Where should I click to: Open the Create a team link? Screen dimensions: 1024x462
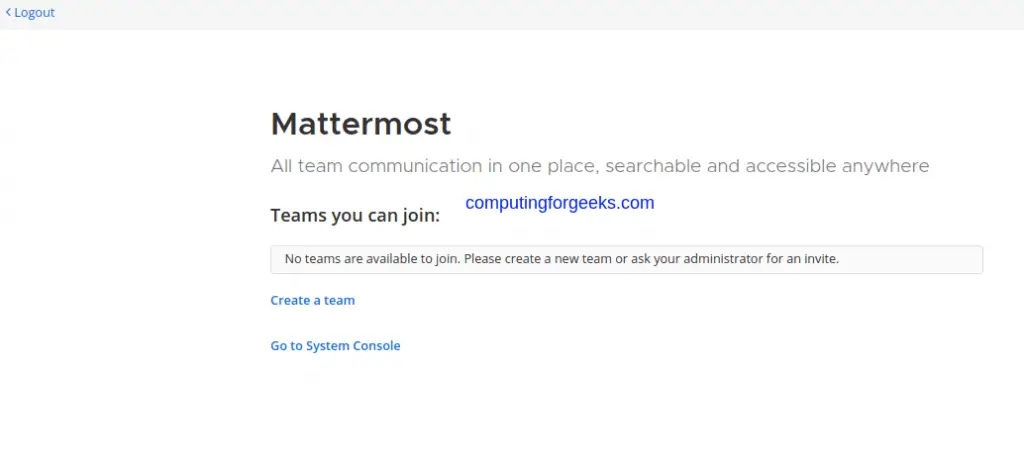coord(313,301)
